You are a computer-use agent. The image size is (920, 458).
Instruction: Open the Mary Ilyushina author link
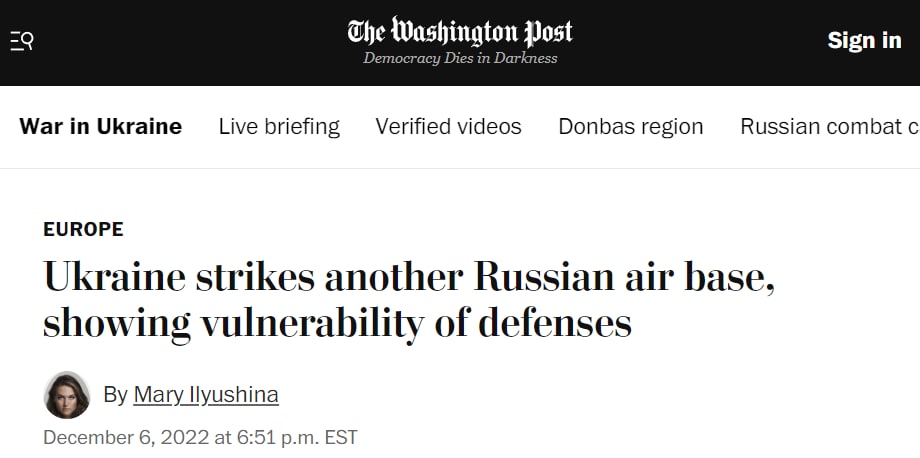click(x=206, y=395)
